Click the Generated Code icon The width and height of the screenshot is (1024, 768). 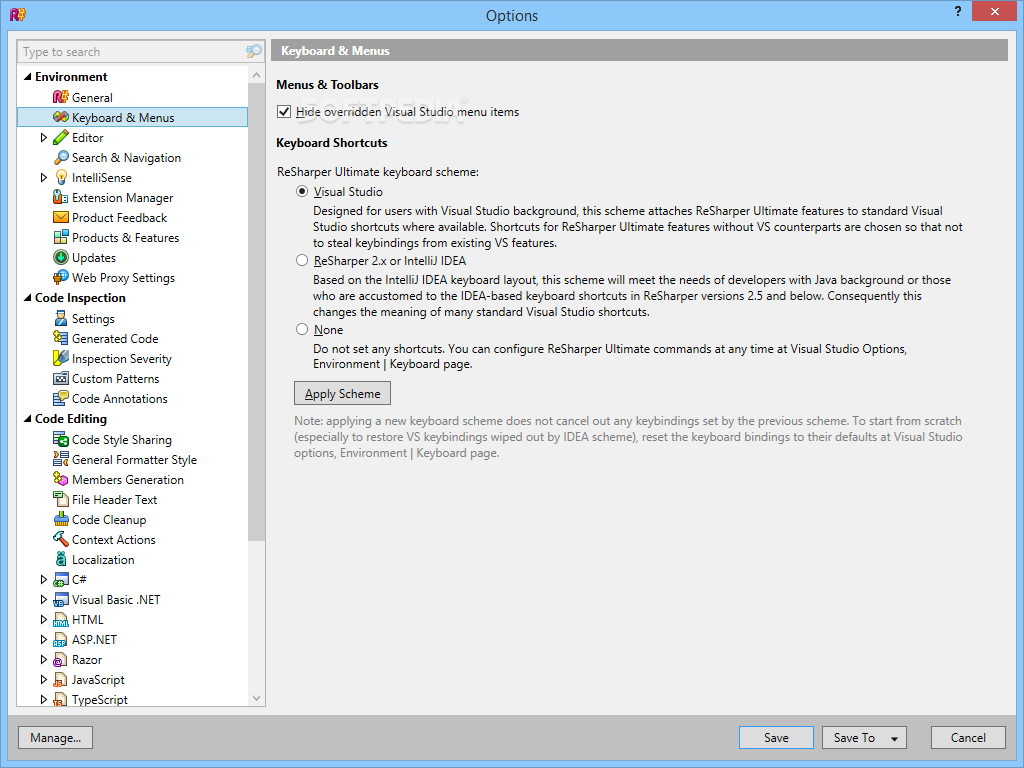point(61,338)
